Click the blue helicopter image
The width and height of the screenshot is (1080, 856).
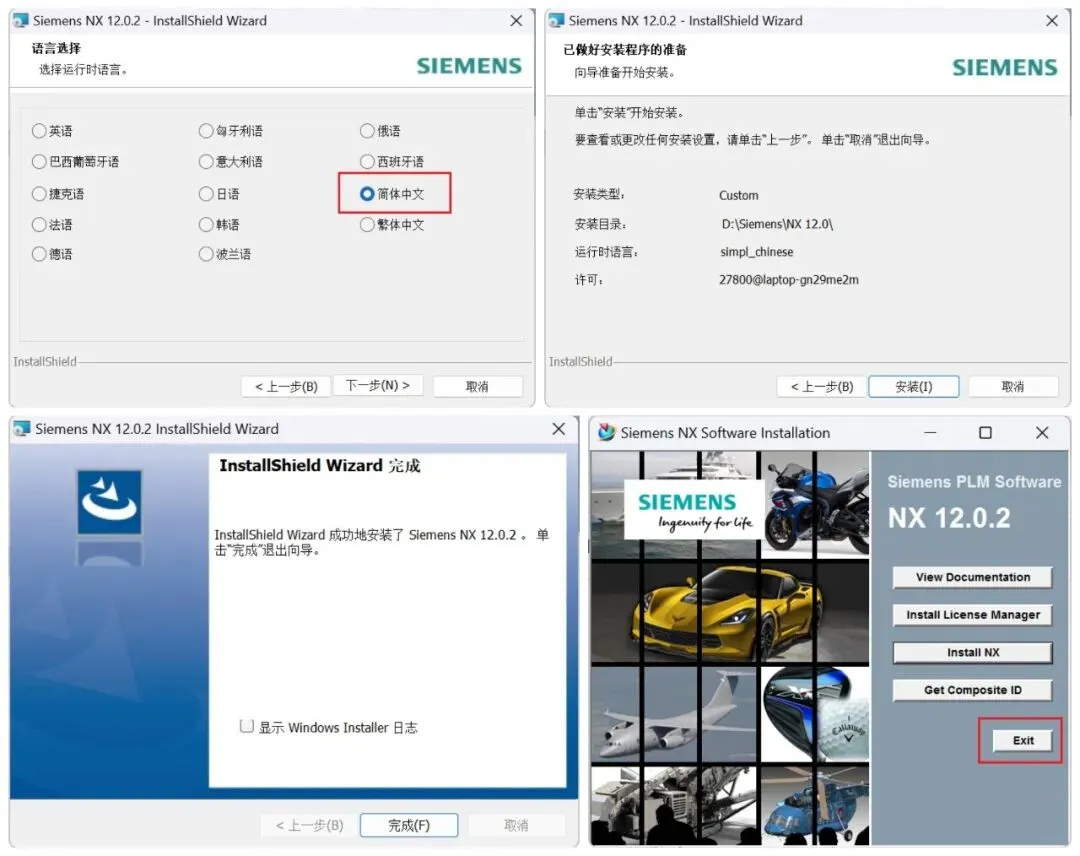816,806
